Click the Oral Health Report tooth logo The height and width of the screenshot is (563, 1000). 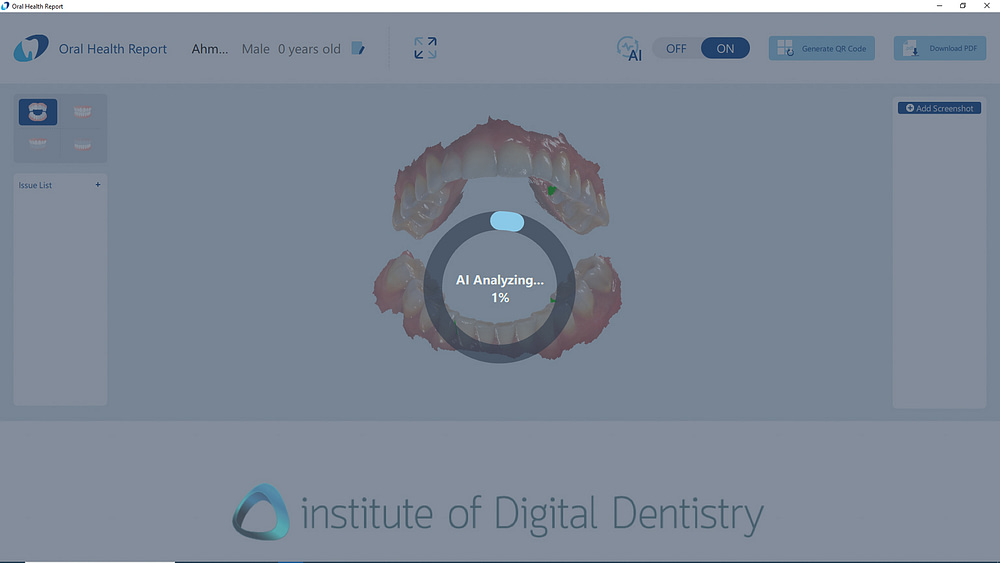(x=31, y=48)
